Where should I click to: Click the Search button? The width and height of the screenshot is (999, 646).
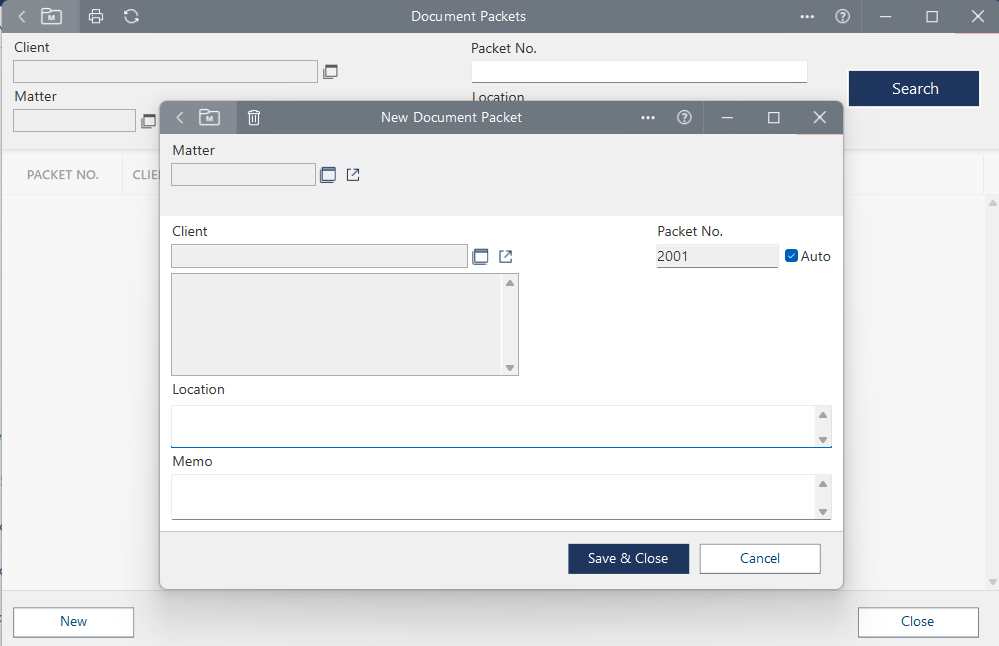(x=914, y=89)
